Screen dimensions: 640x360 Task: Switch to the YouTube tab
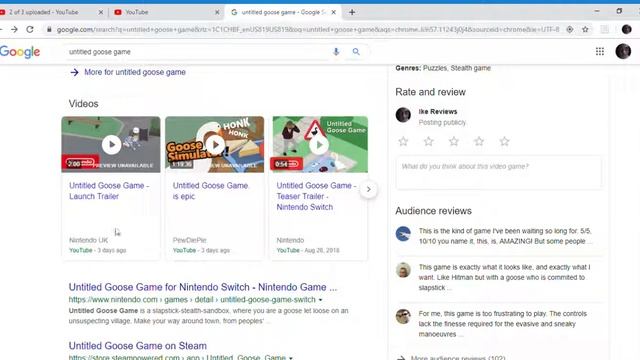coord(167,12)
